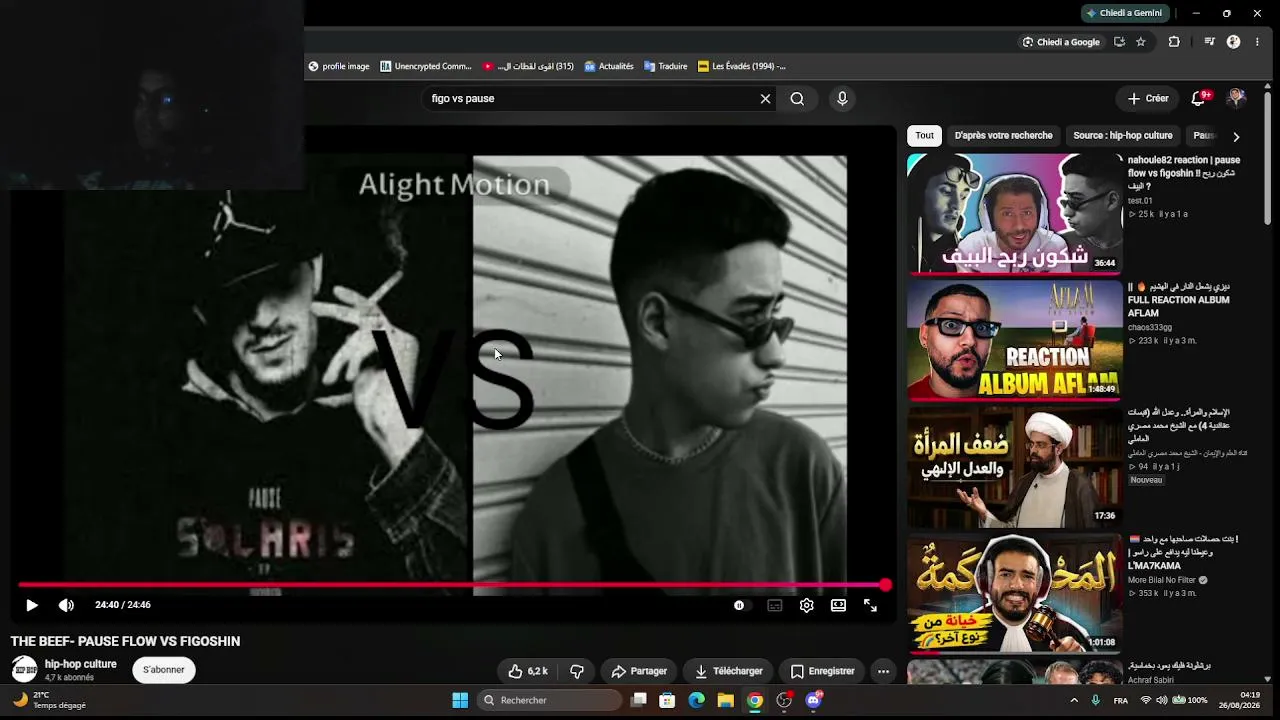Dislike the video with thumbs-down

pos(577,671)
